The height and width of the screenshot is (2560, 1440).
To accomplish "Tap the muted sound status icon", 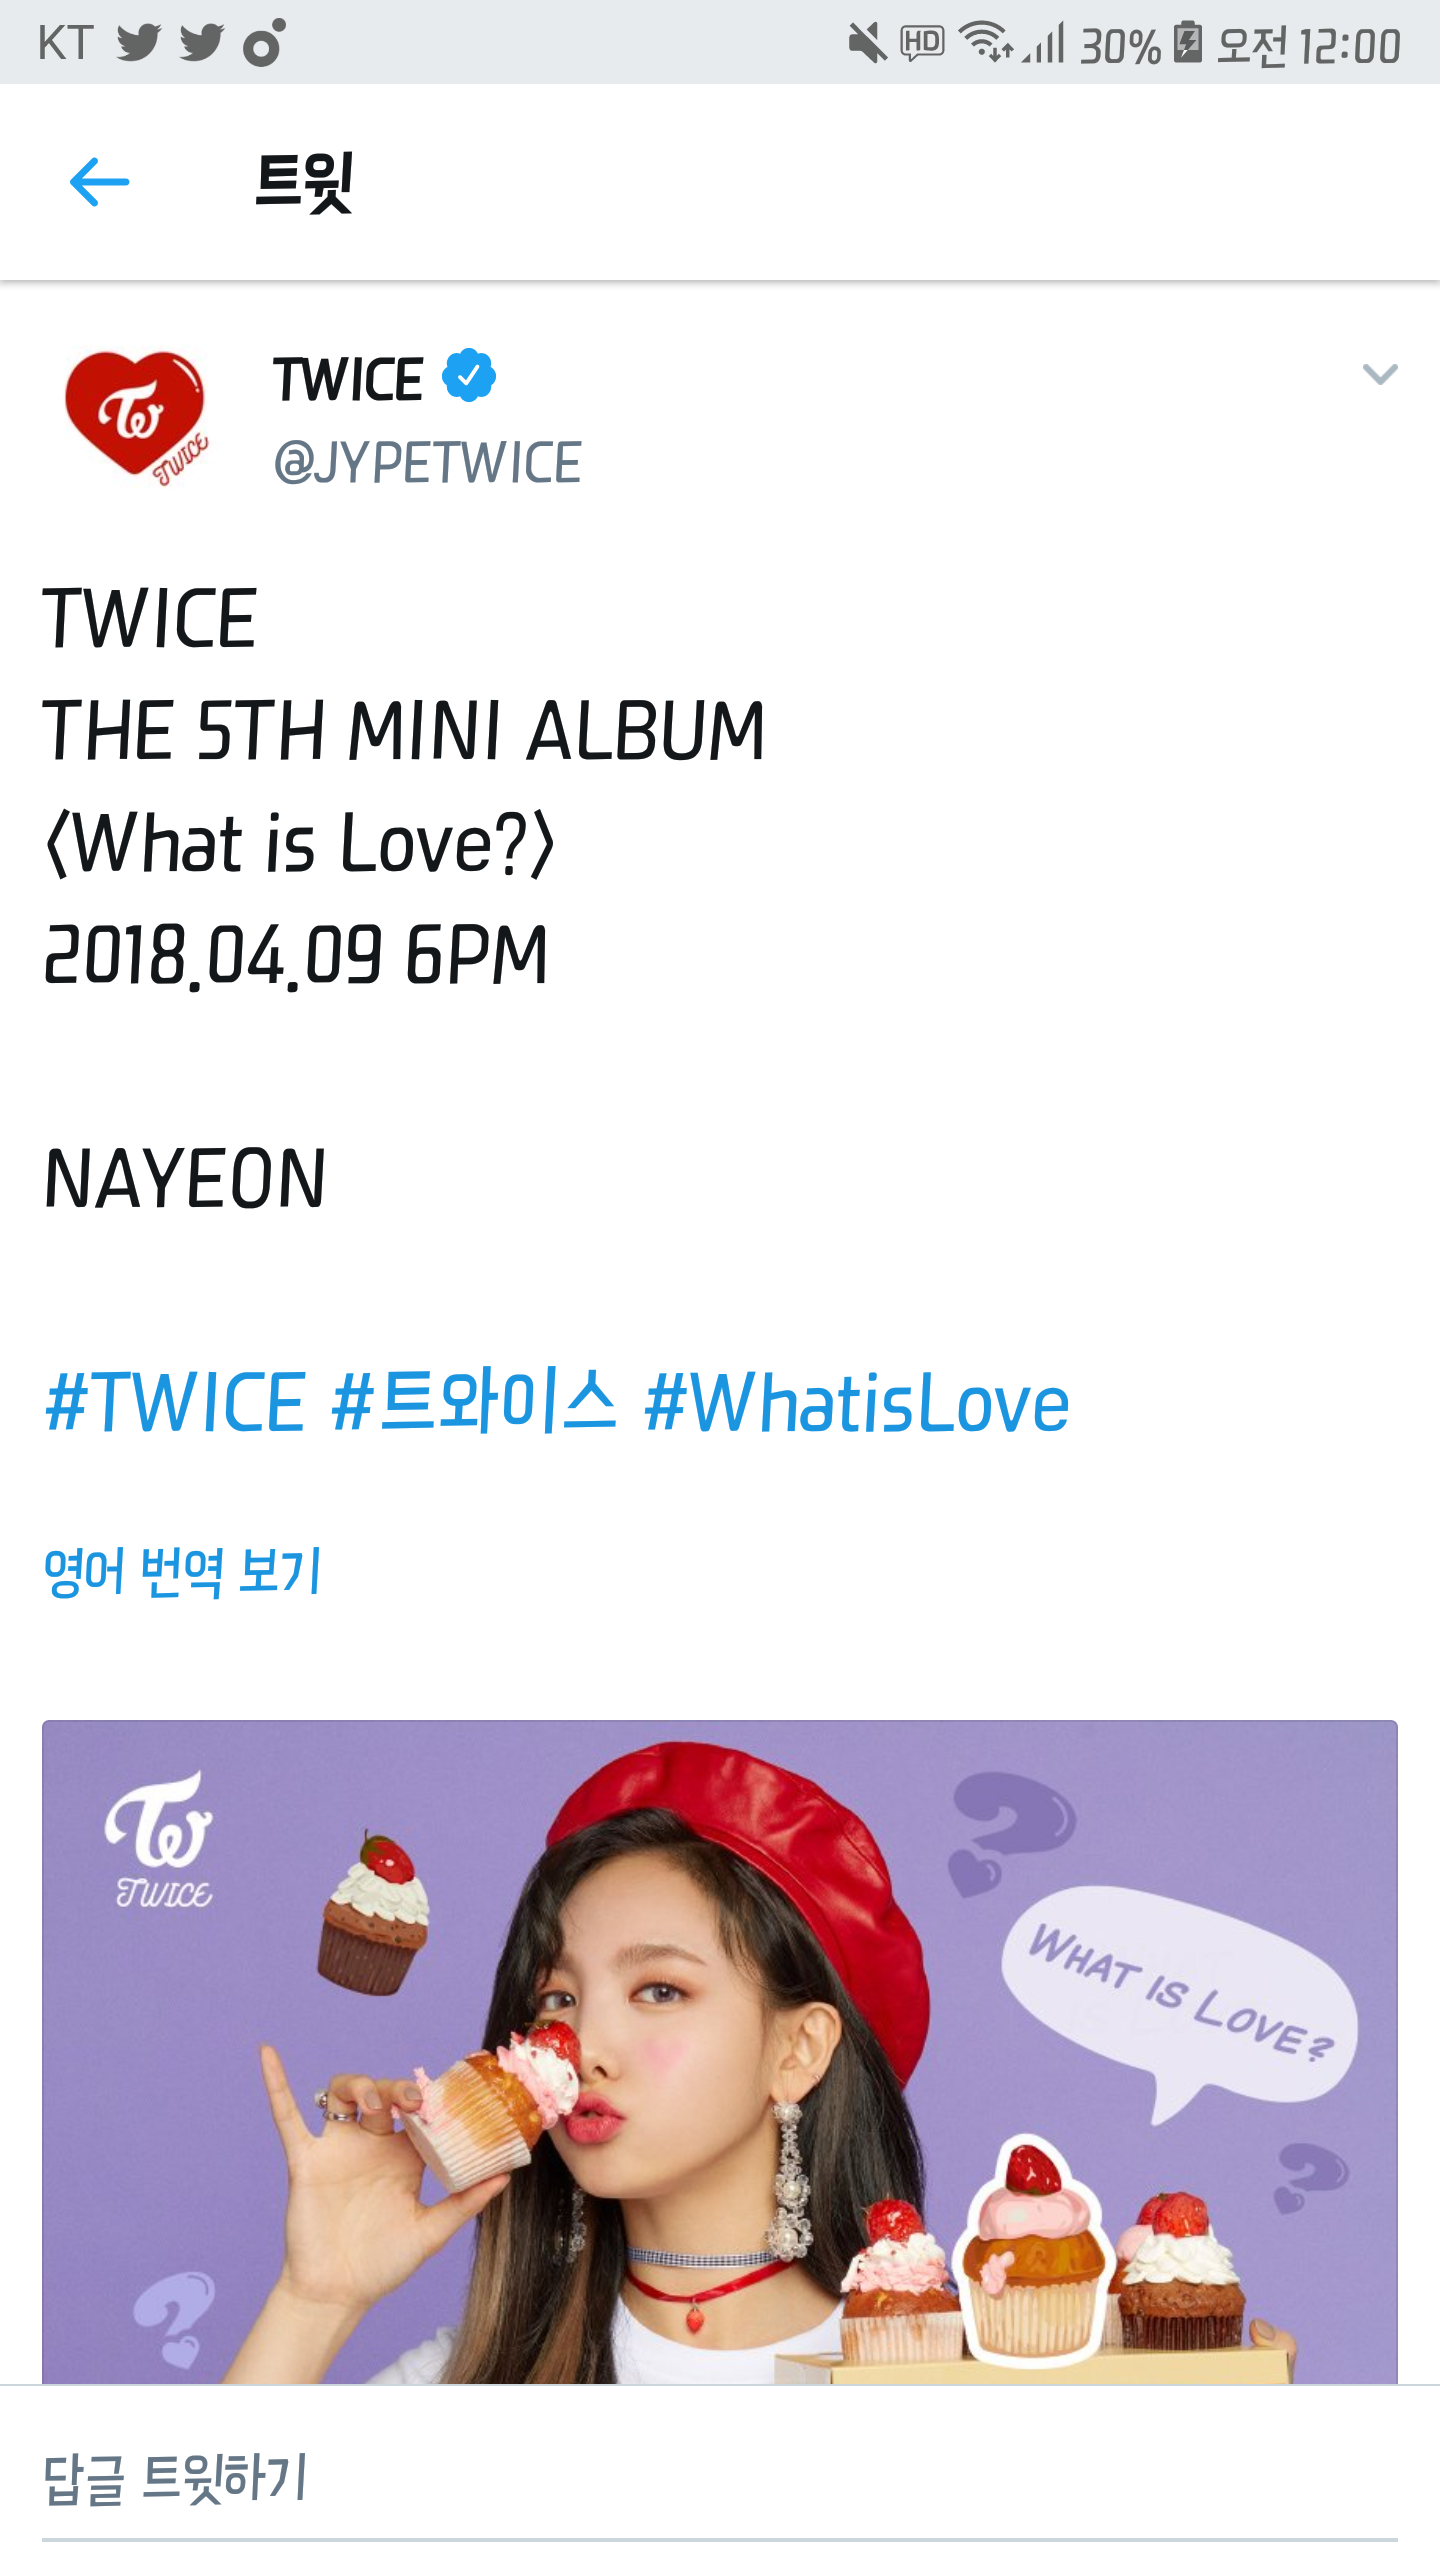I will tap(867, 44).
